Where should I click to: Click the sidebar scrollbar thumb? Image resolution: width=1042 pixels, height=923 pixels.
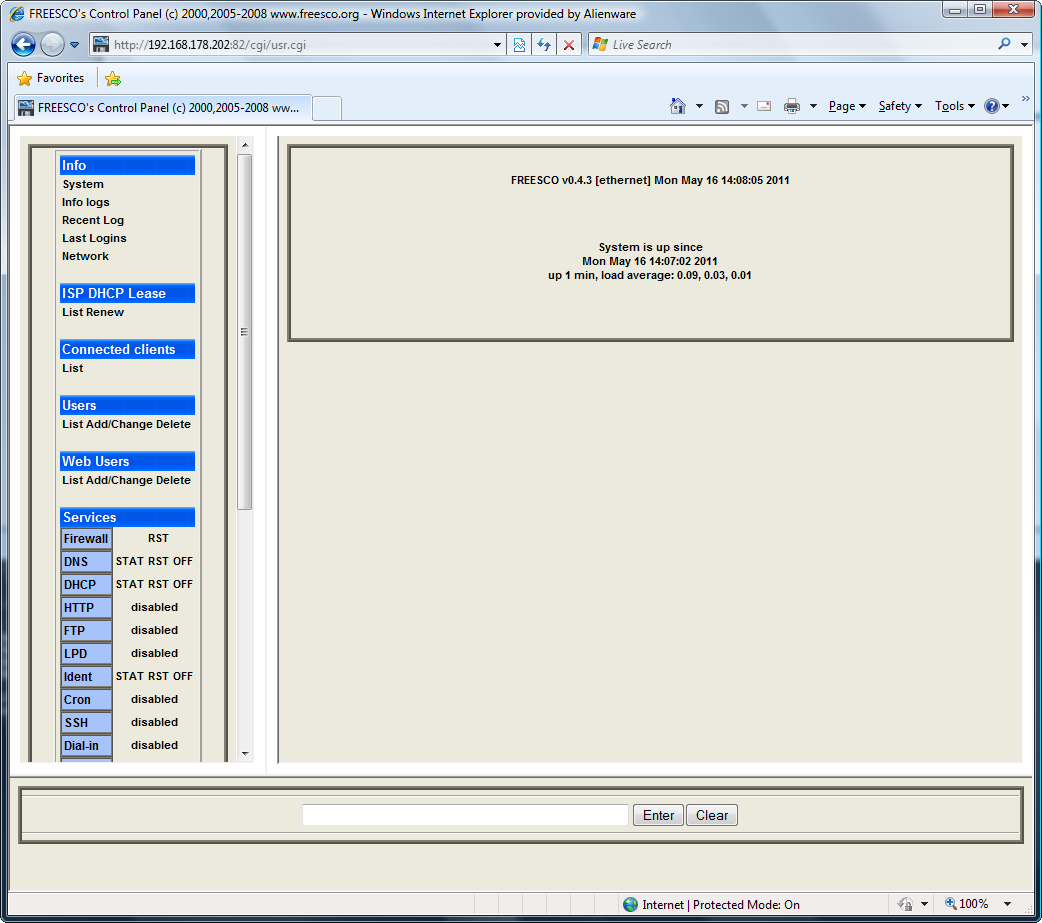coord(245,332)
